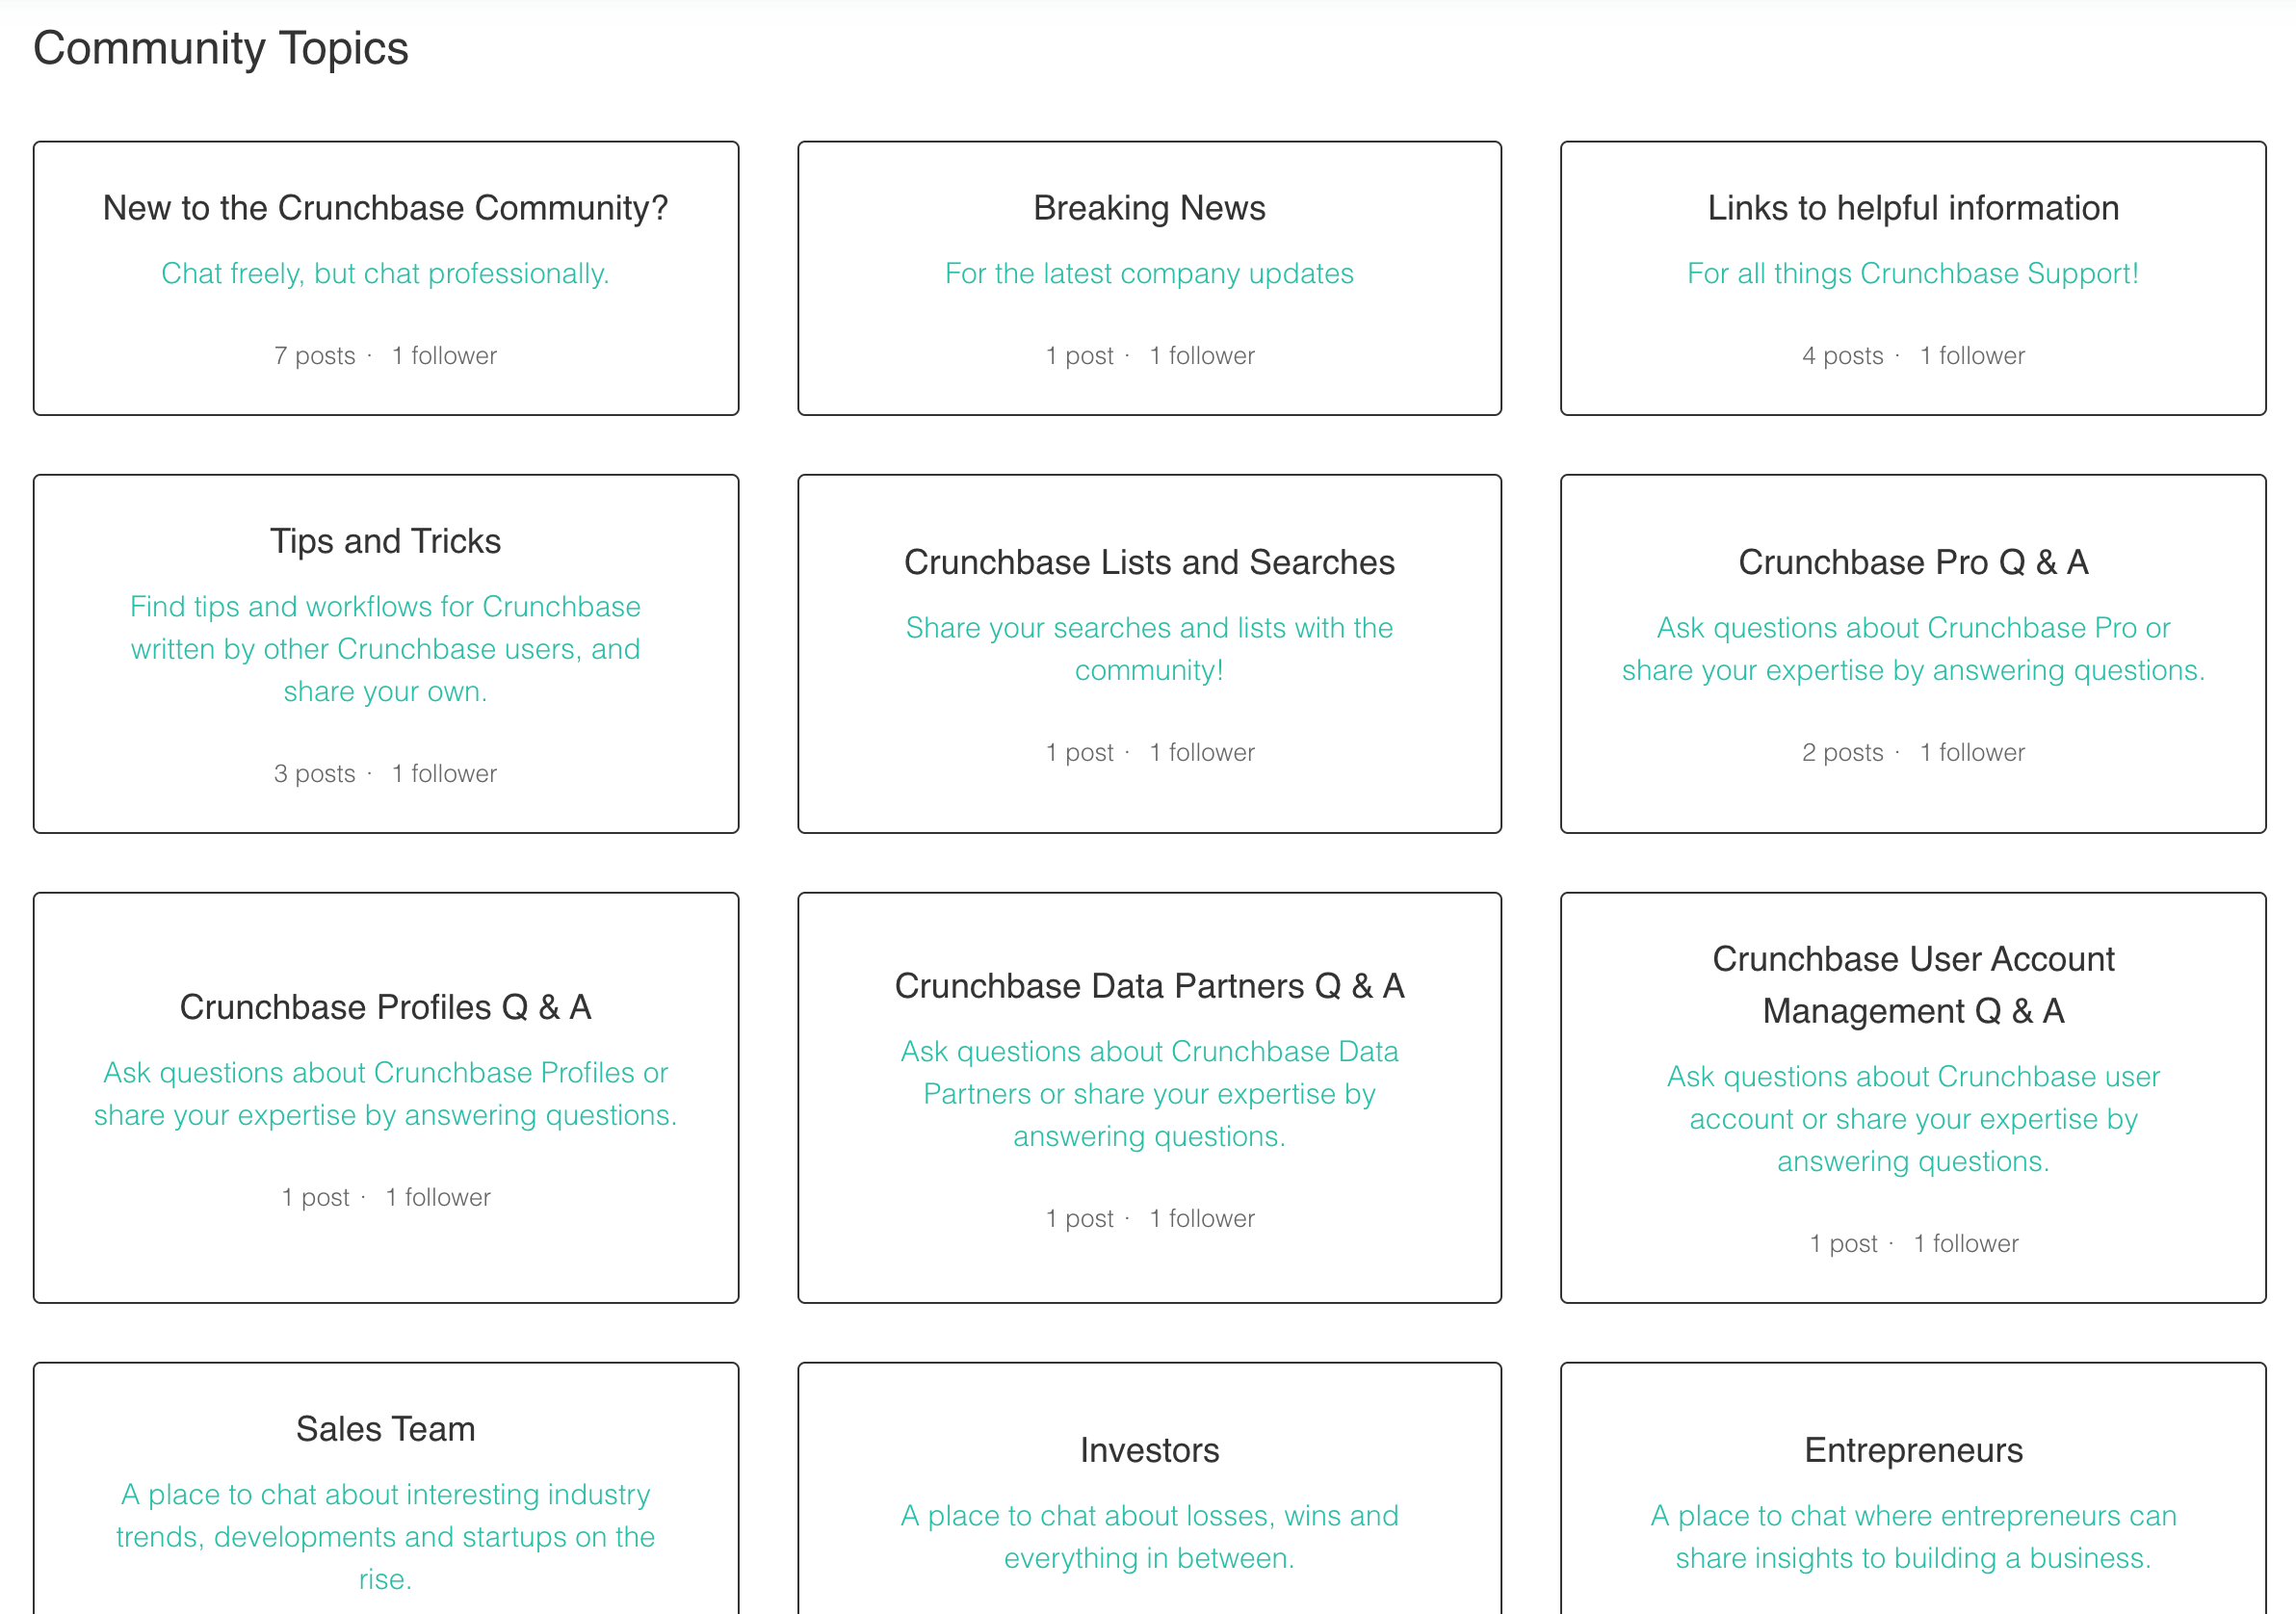Click '1 follower' in Tips and Tricks card
Image resolution: width=2296 pixels, height=1614 pixels.
tap(444, 774)
